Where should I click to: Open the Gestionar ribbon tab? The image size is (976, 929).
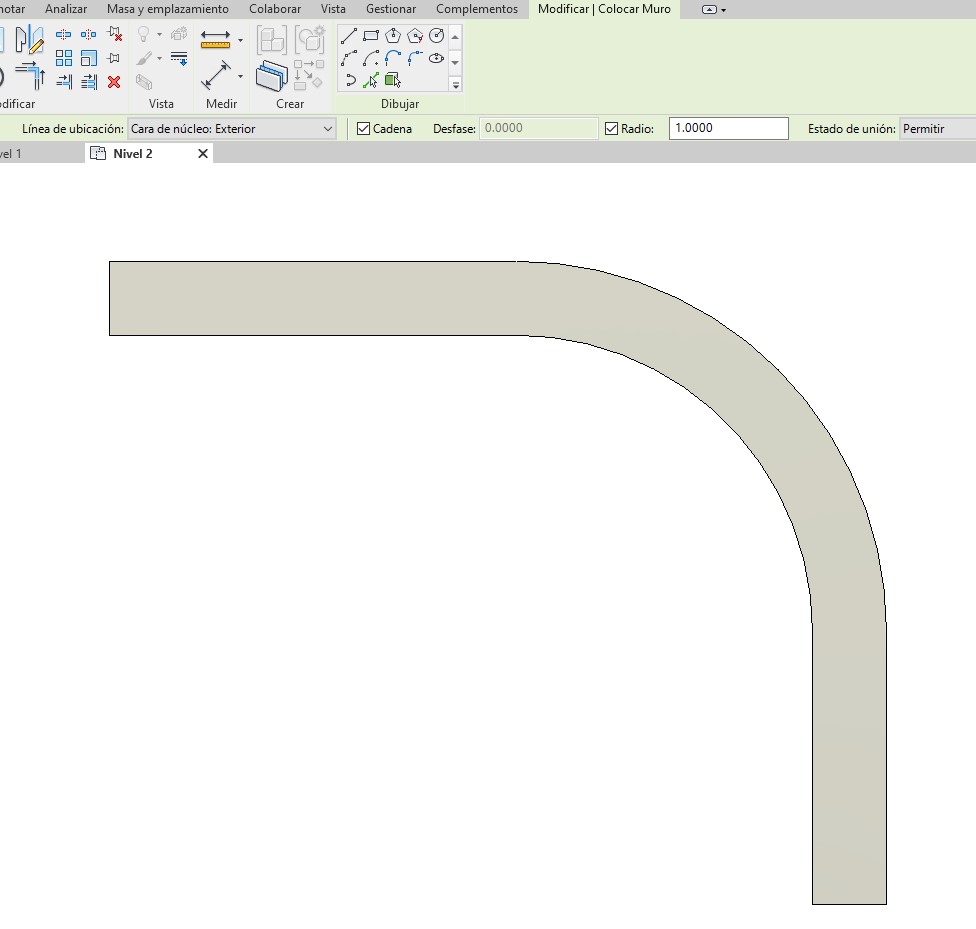pos(390,9)
